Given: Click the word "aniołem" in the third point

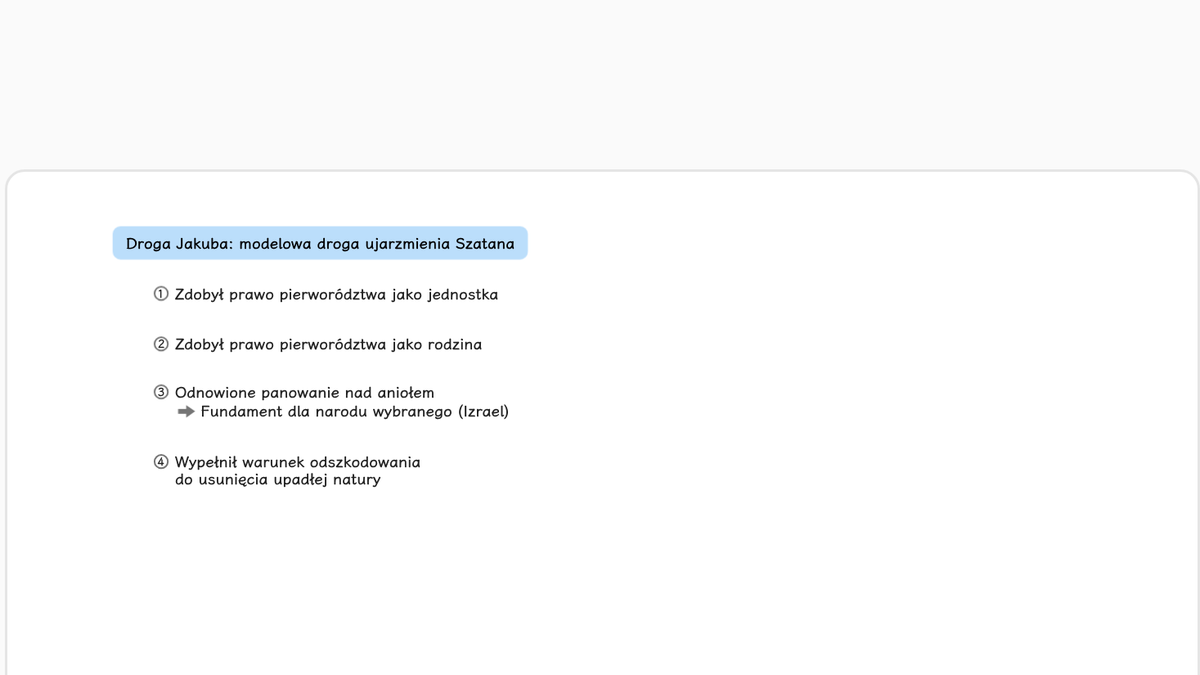Looking at the screenshot, I should [406, 393].
